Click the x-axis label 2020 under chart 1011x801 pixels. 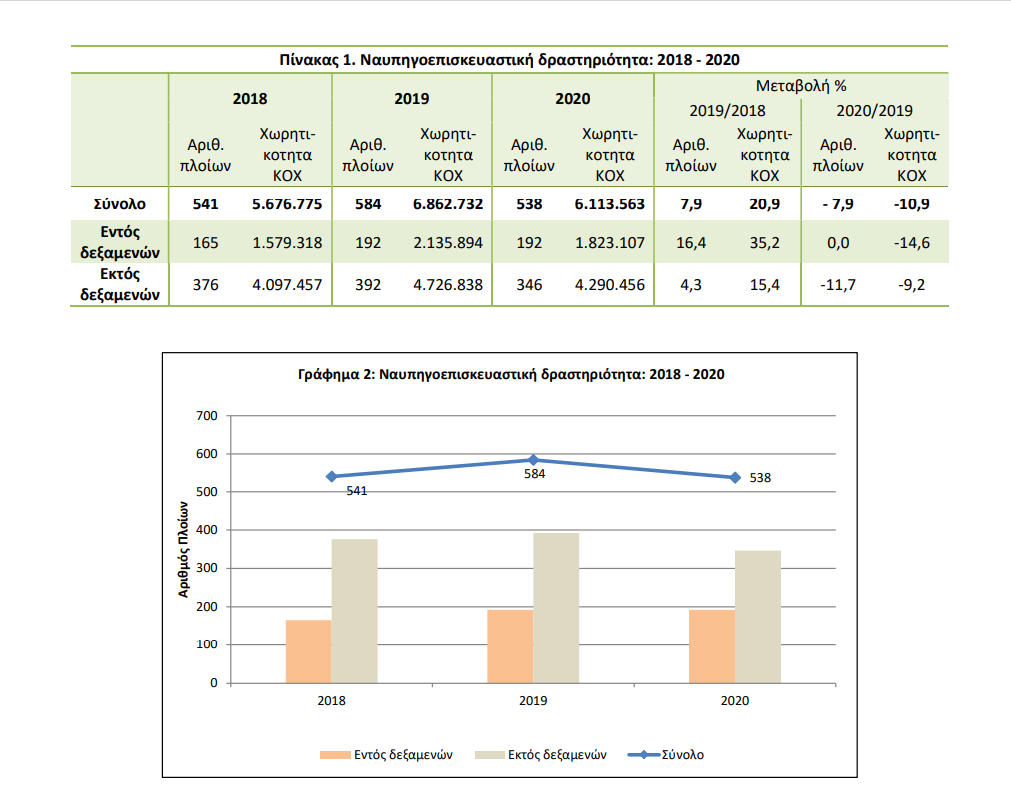tap(734, 700)
